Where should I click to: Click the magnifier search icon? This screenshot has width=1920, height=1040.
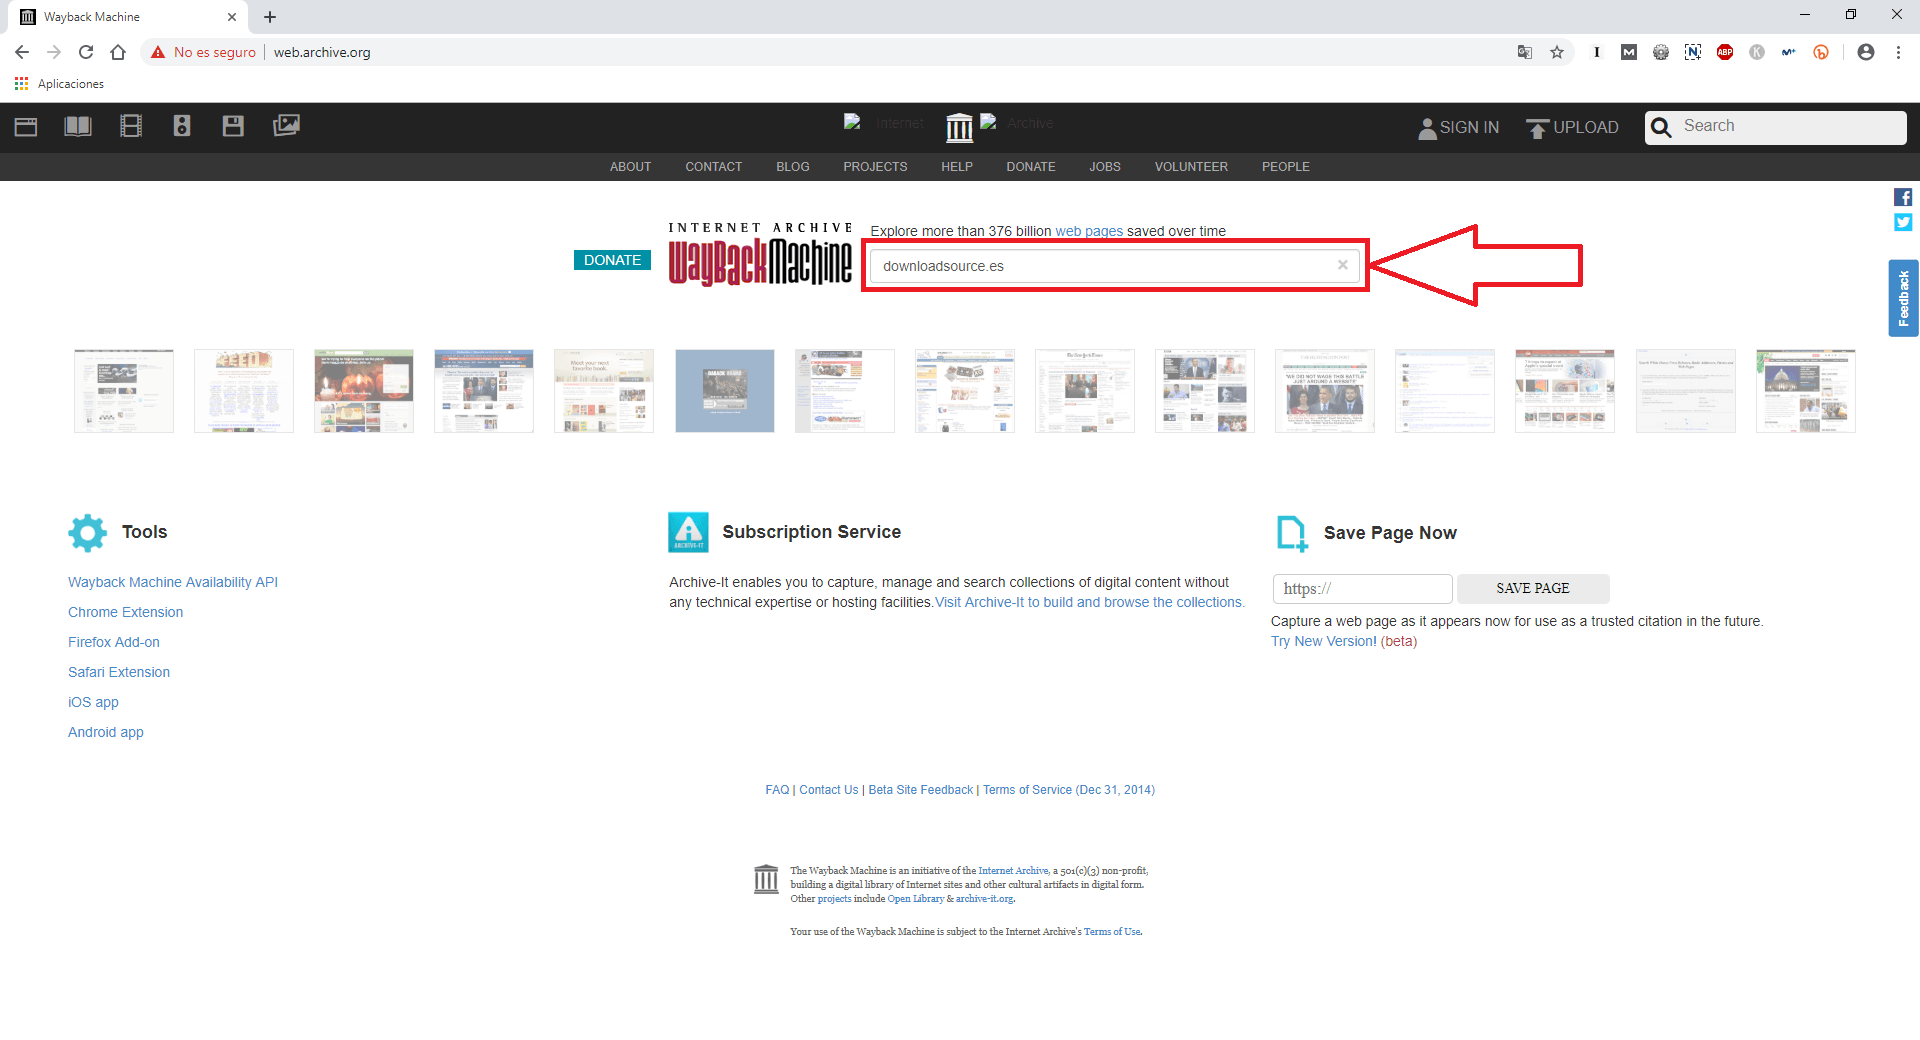point(1661,127)
